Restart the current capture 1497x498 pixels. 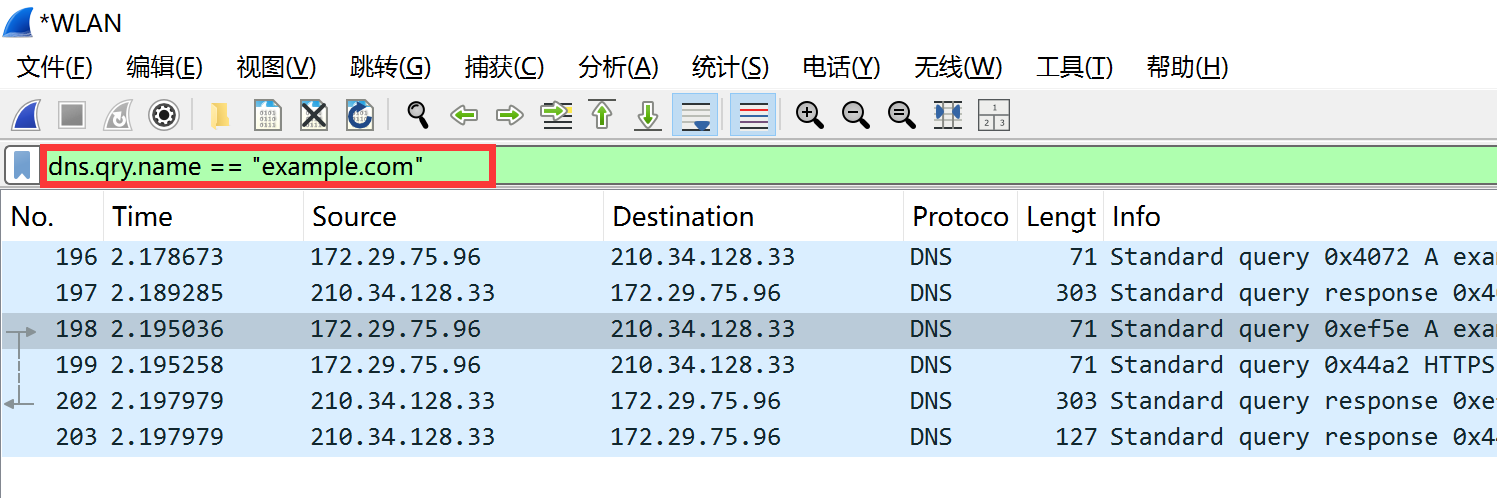118,115
